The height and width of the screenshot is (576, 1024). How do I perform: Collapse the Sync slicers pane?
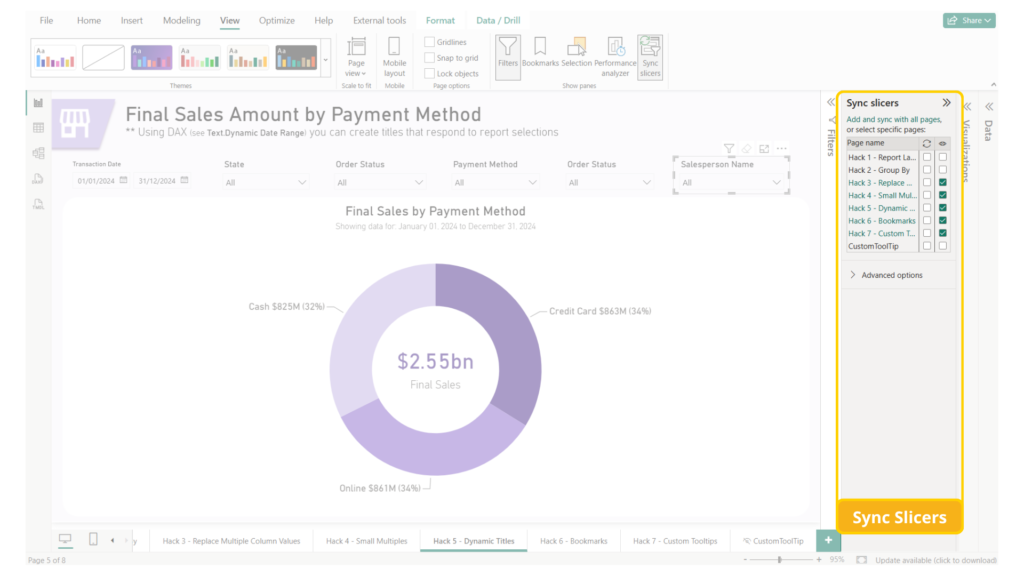[x=946, y=103]
